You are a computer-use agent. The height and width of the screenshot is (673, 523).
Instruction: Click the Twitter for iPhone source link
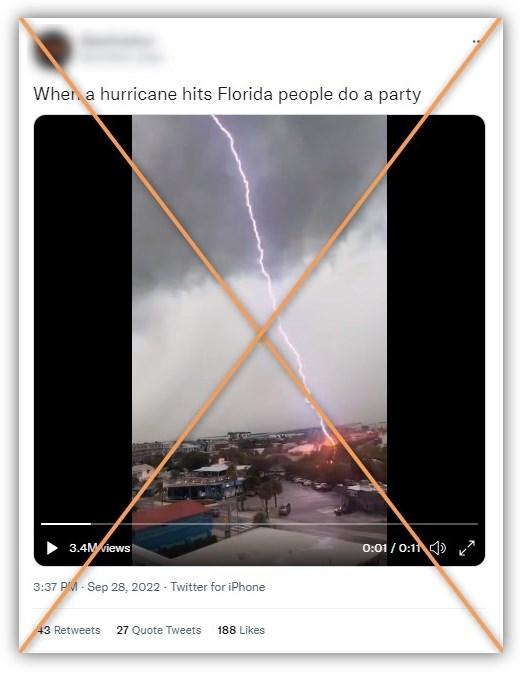[218, 587]
